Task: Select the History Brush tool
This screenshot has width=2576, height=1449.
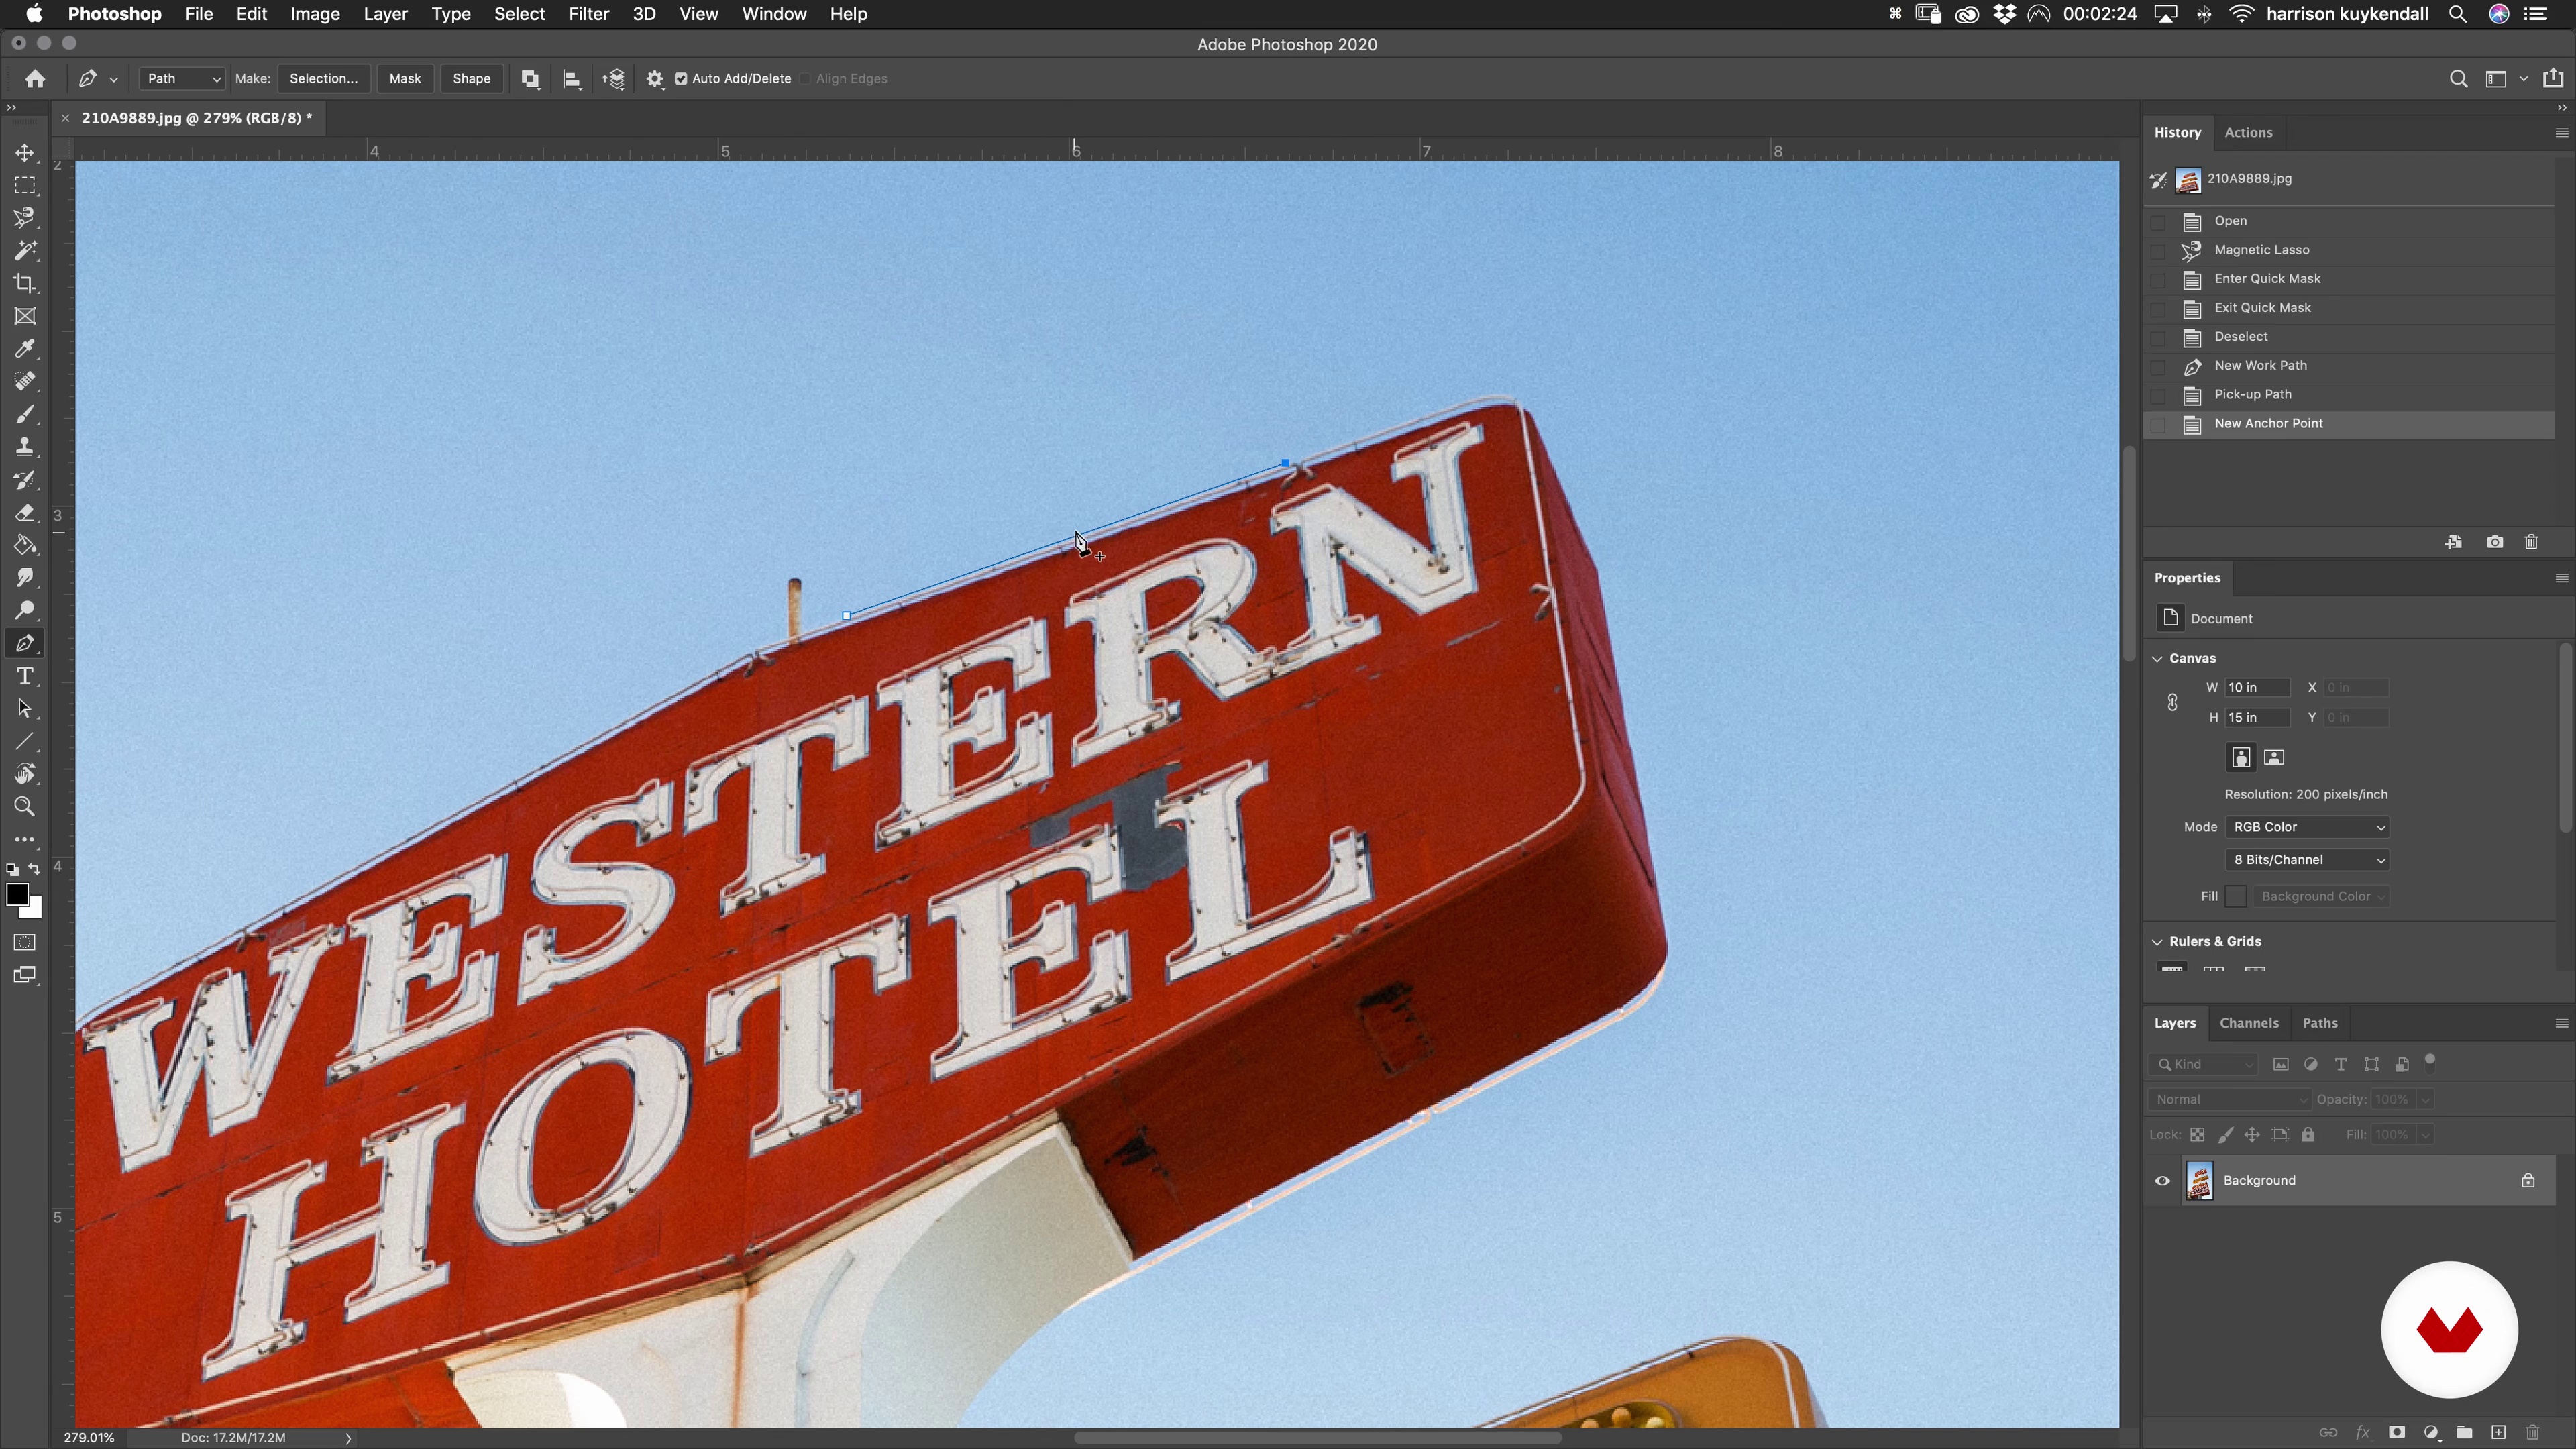Action: (25, 480)
